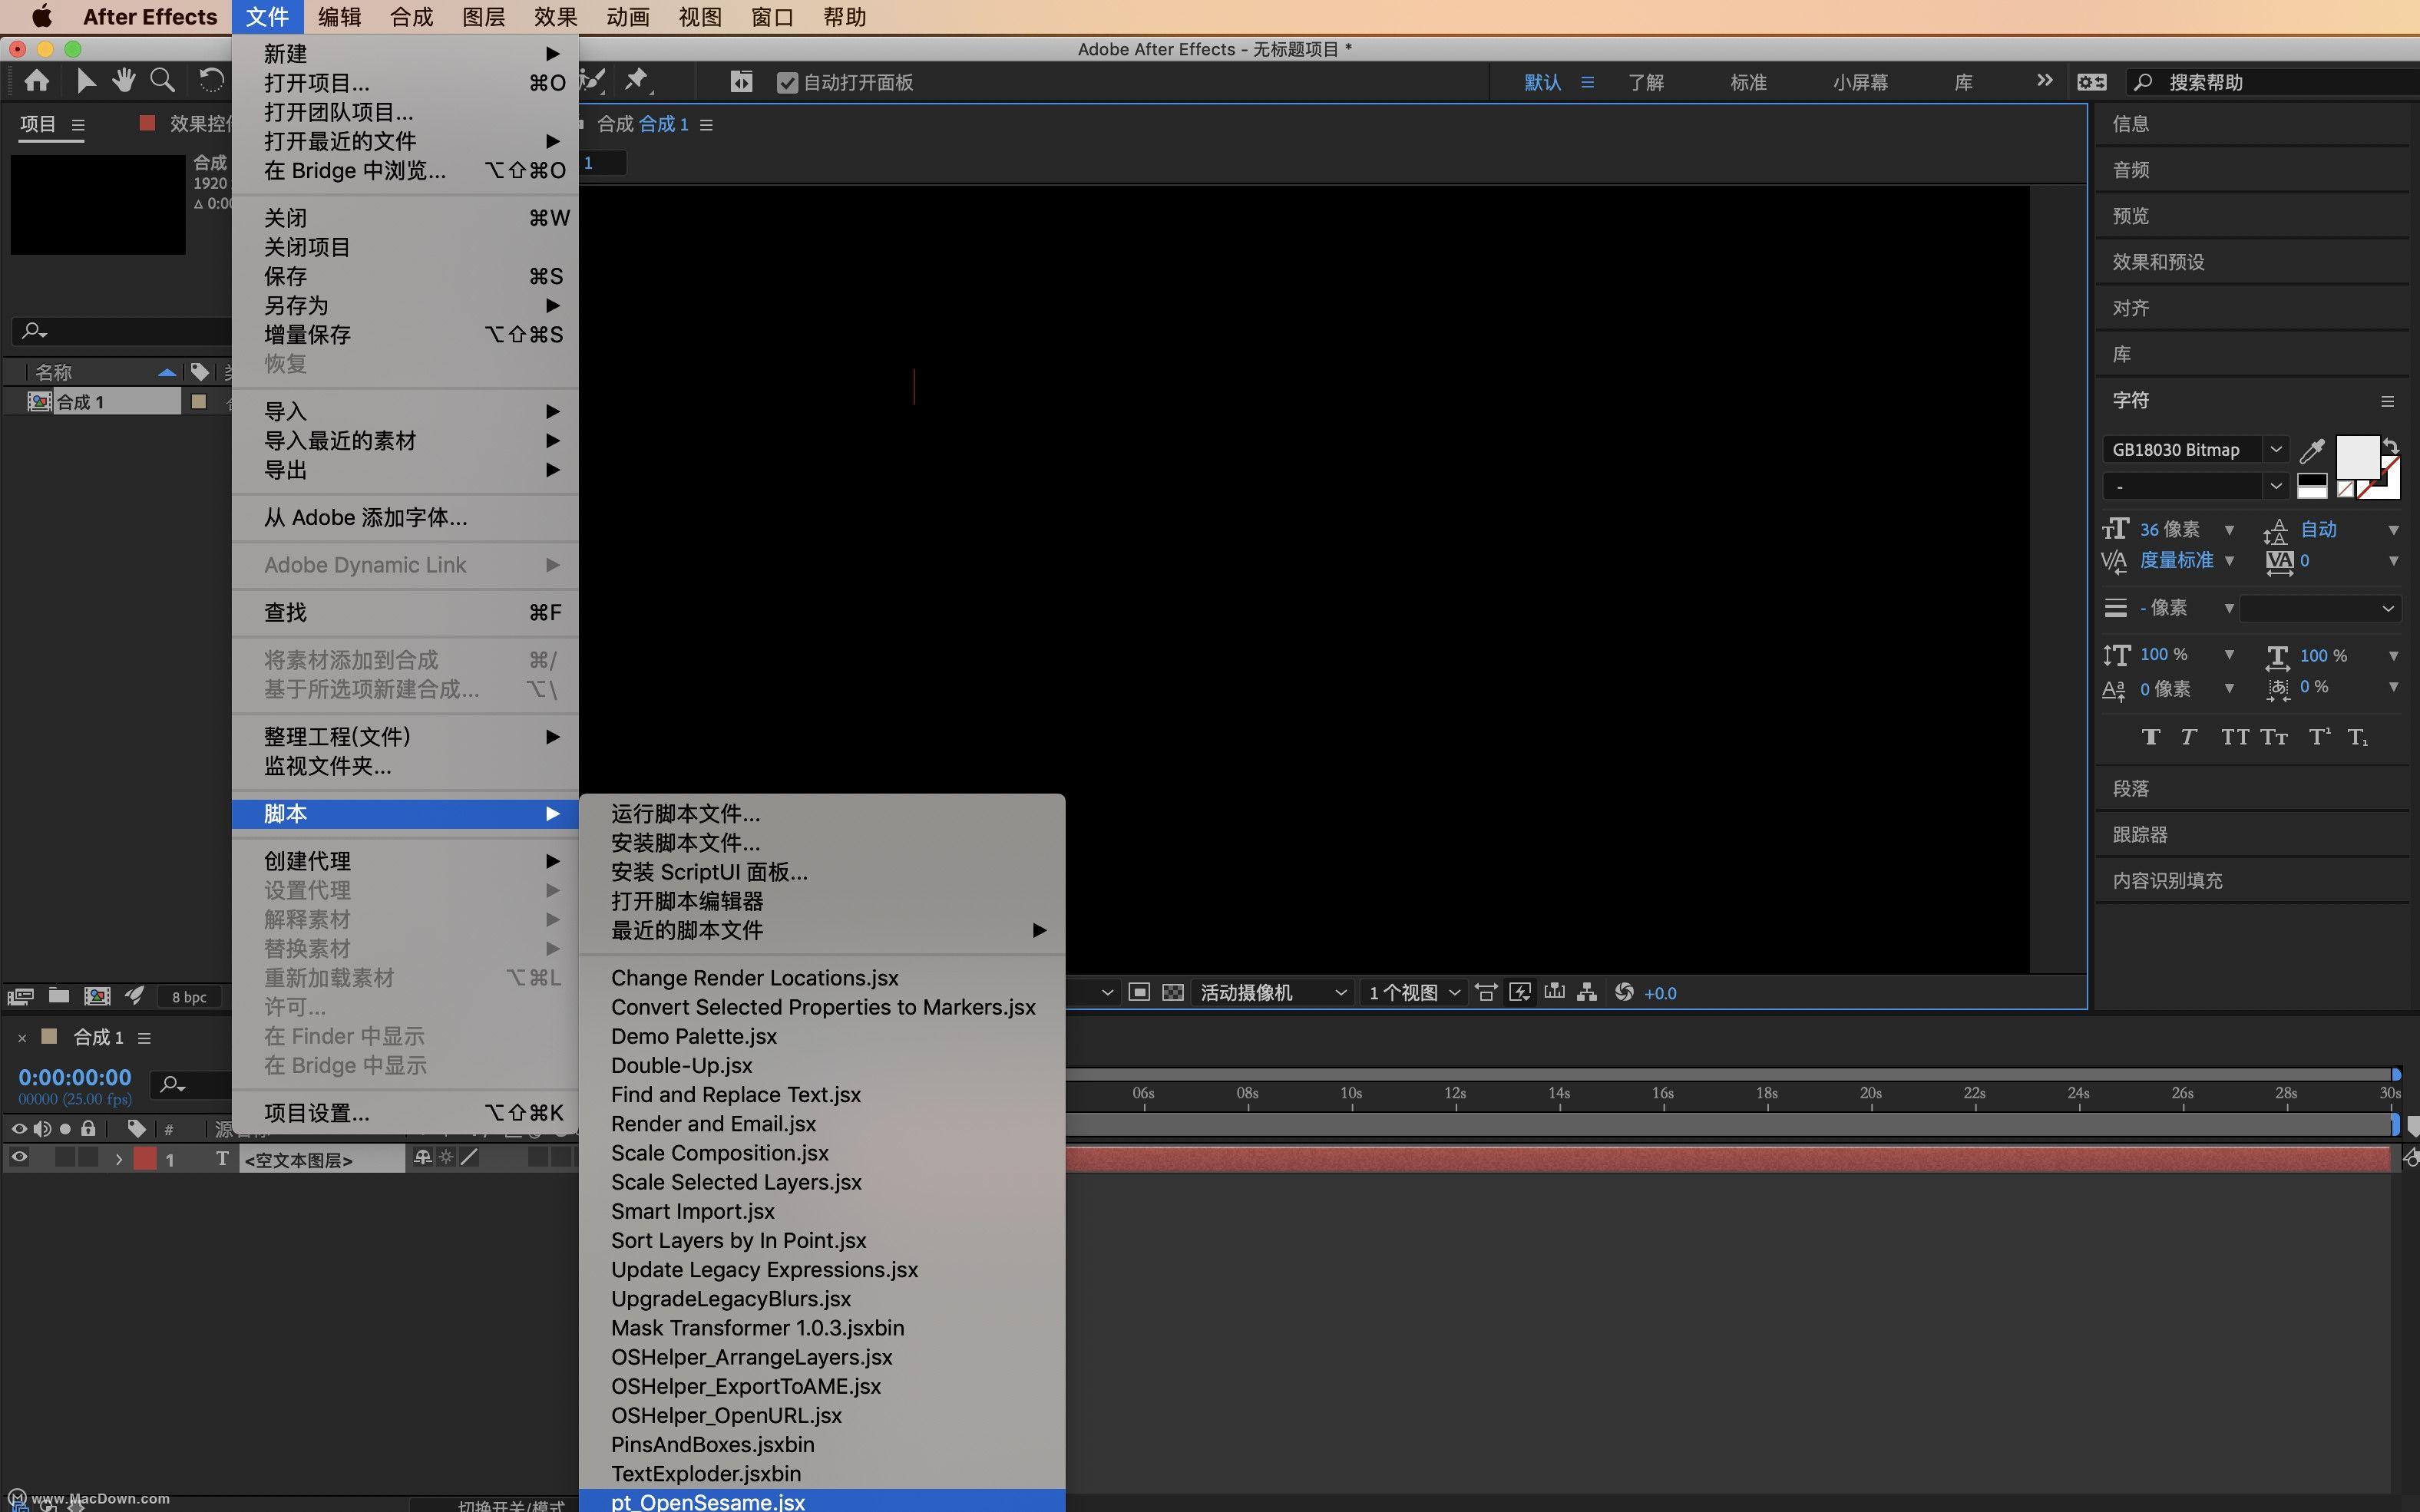Switch to Small Screen workspace
This screenshot has width=2420, height=1512.
tap(1860, 82)
